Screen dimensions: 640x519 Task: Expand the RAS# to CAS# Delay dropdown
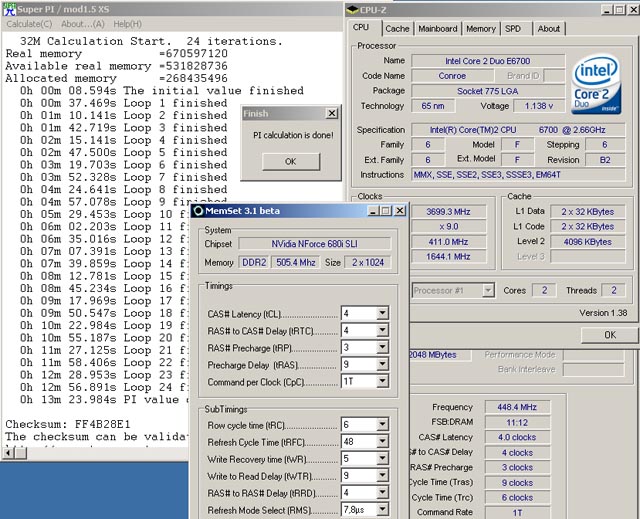coord(382,330)
